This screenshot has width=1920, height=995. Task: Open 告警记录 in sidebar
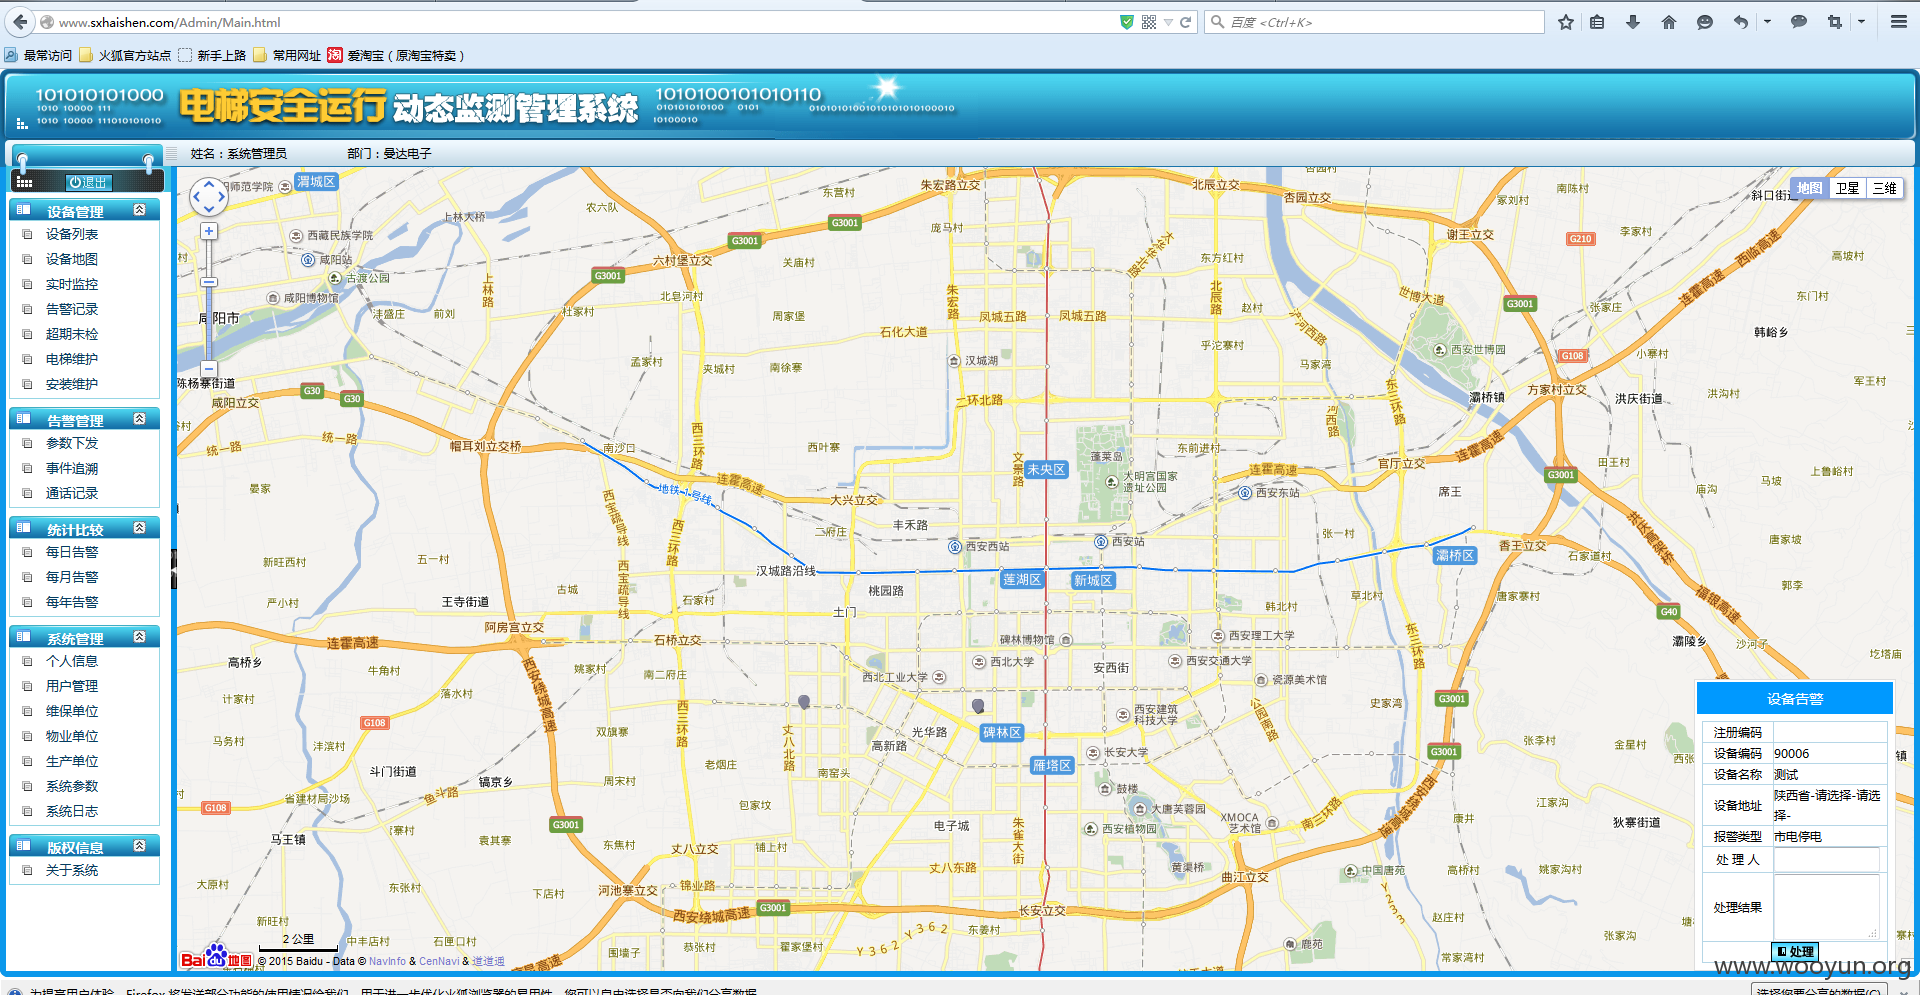(72, 309)
